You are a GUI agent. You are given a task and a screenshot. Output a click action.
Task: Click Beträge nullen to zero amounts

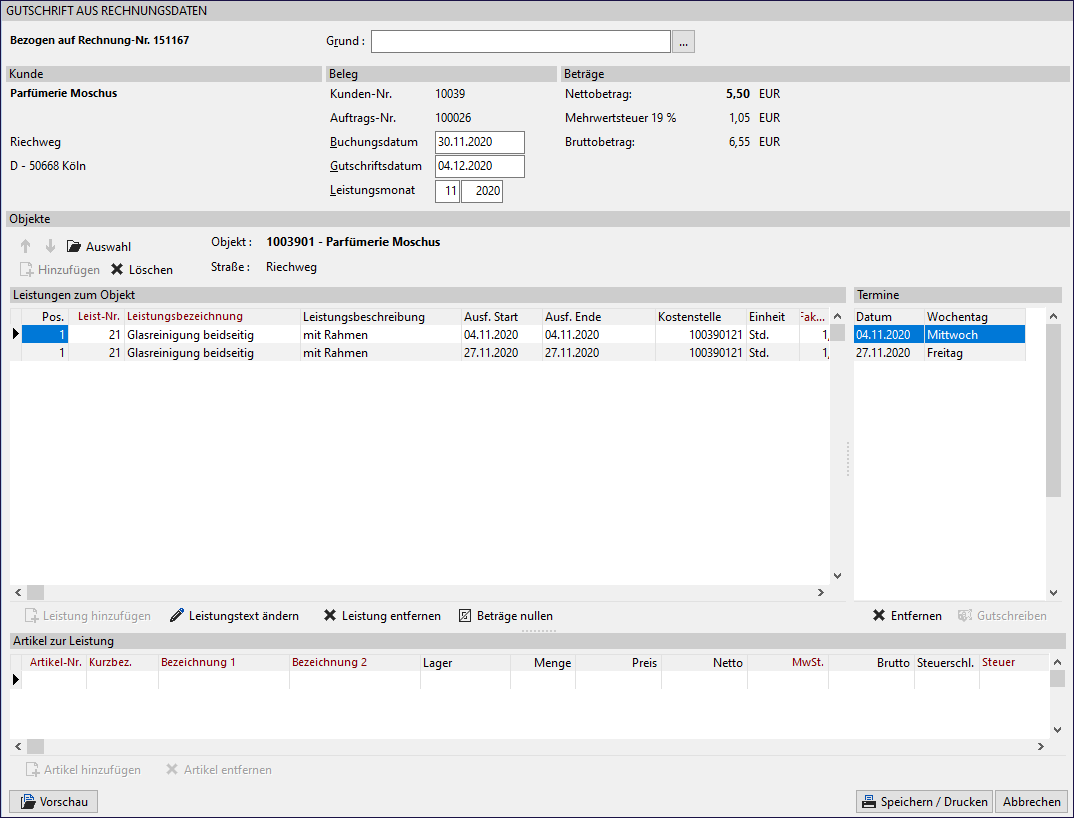pos(505,616)
